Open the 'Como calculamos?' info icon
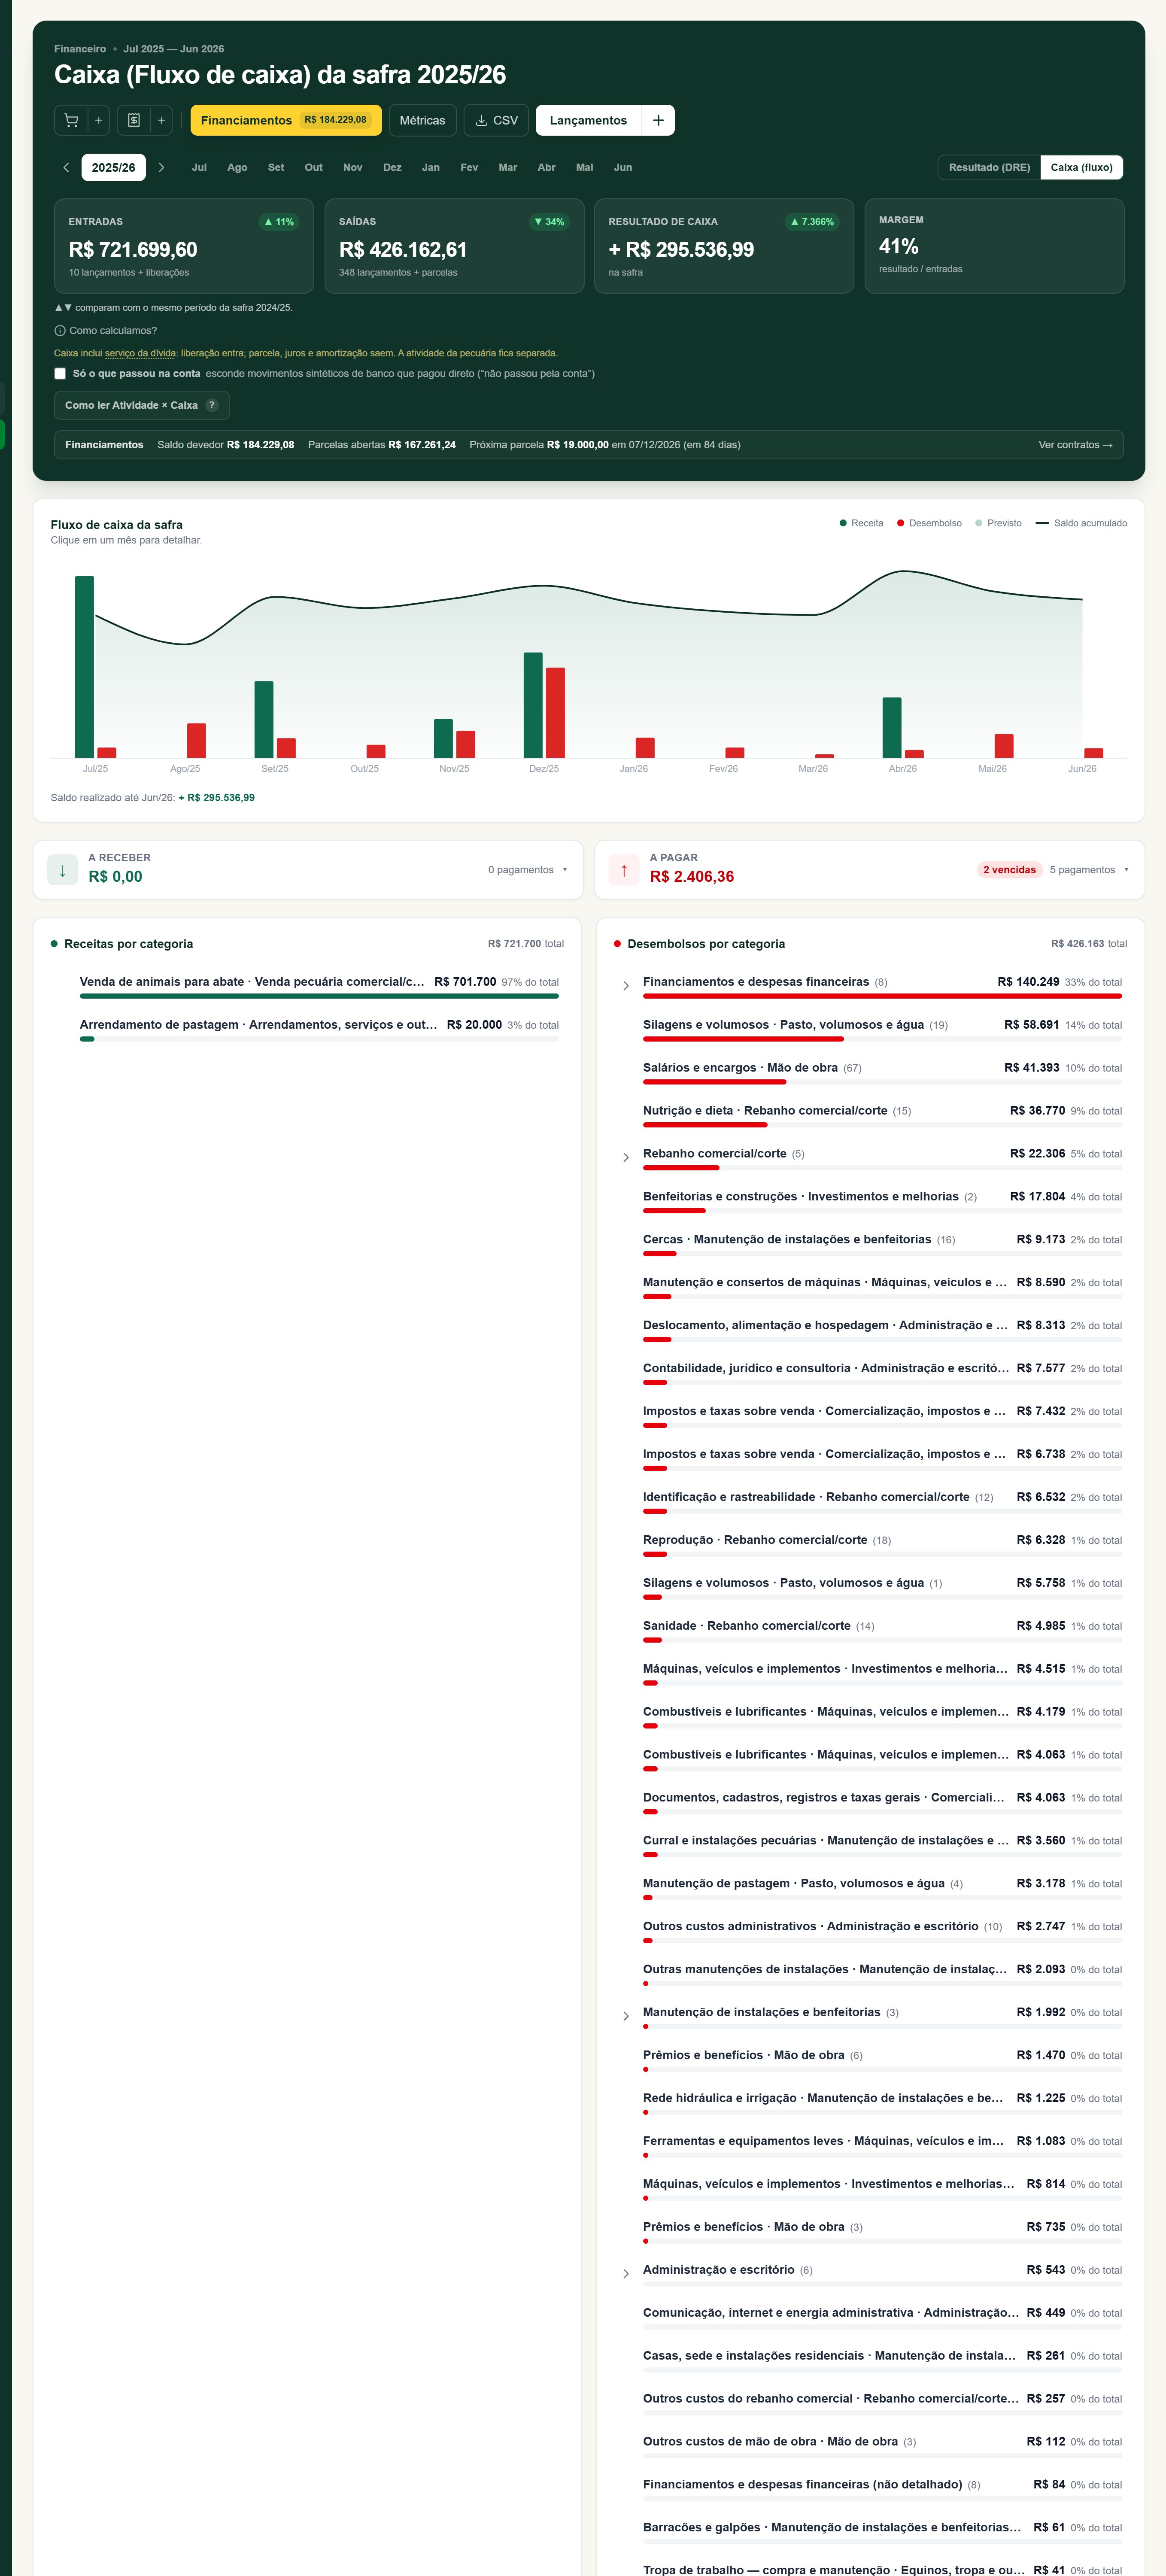This screenshot has height=2576, width=1166. click(x=60, y=331)
